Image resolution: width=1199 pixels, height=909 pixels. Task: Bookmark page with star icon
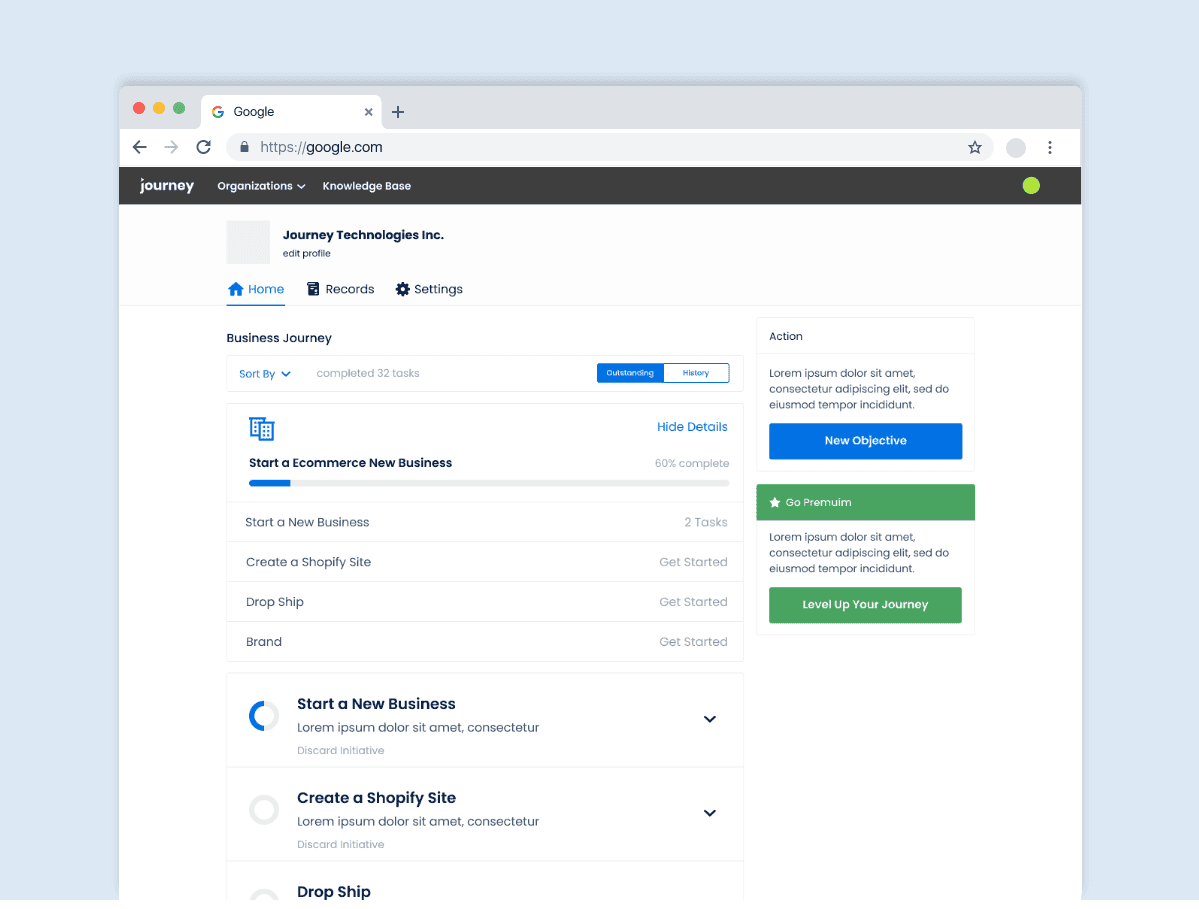tap(974, 148)
